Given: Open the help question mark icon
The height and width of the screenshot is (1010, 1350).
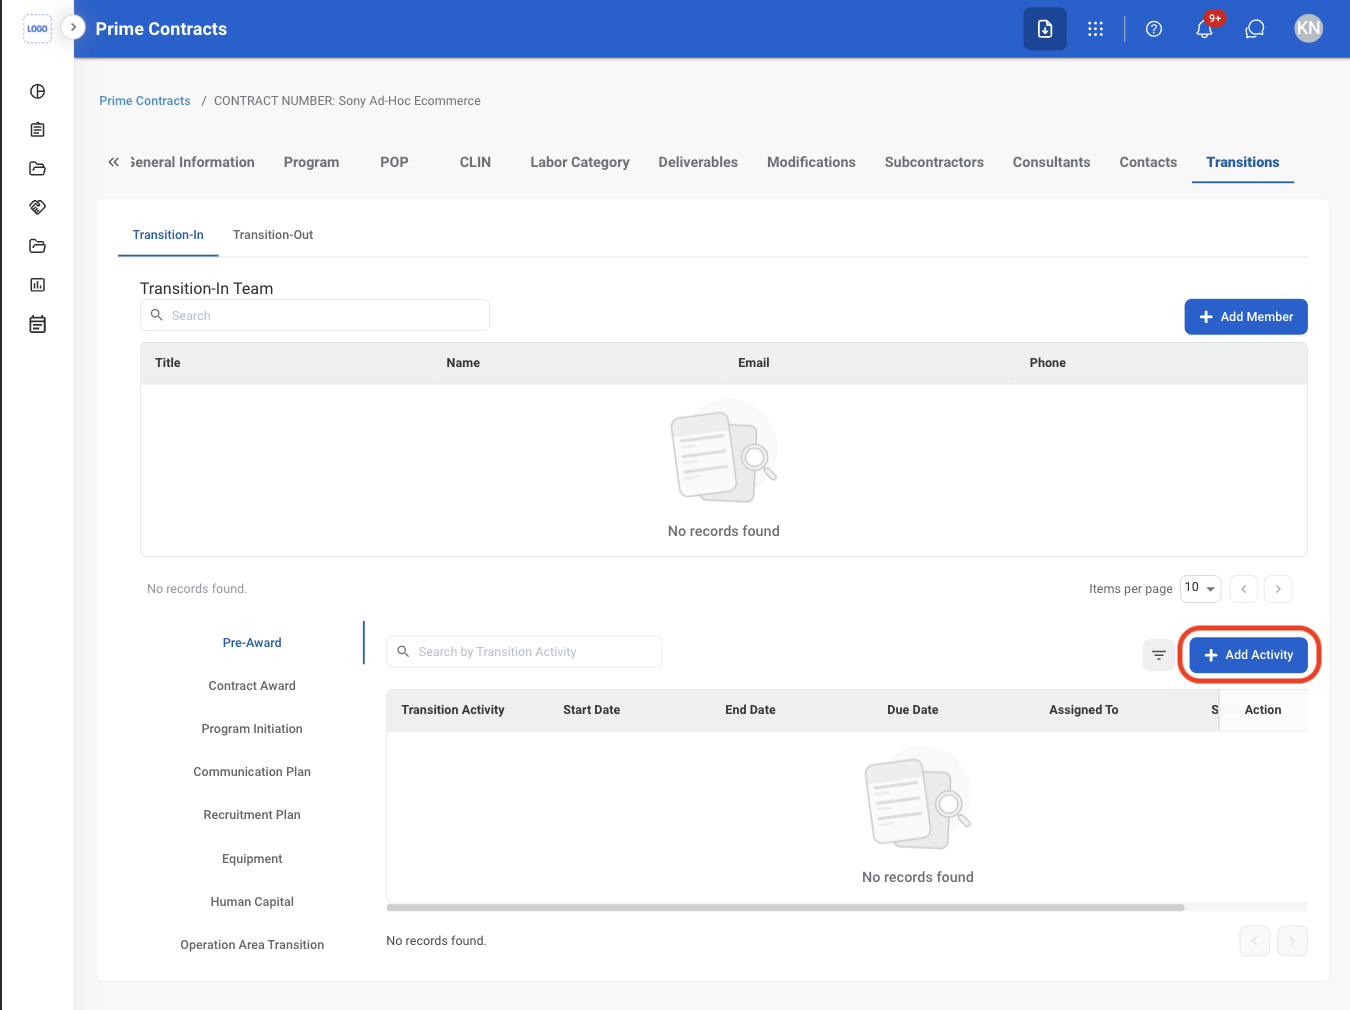Looking at the screenshot, I should point(1154,29).
